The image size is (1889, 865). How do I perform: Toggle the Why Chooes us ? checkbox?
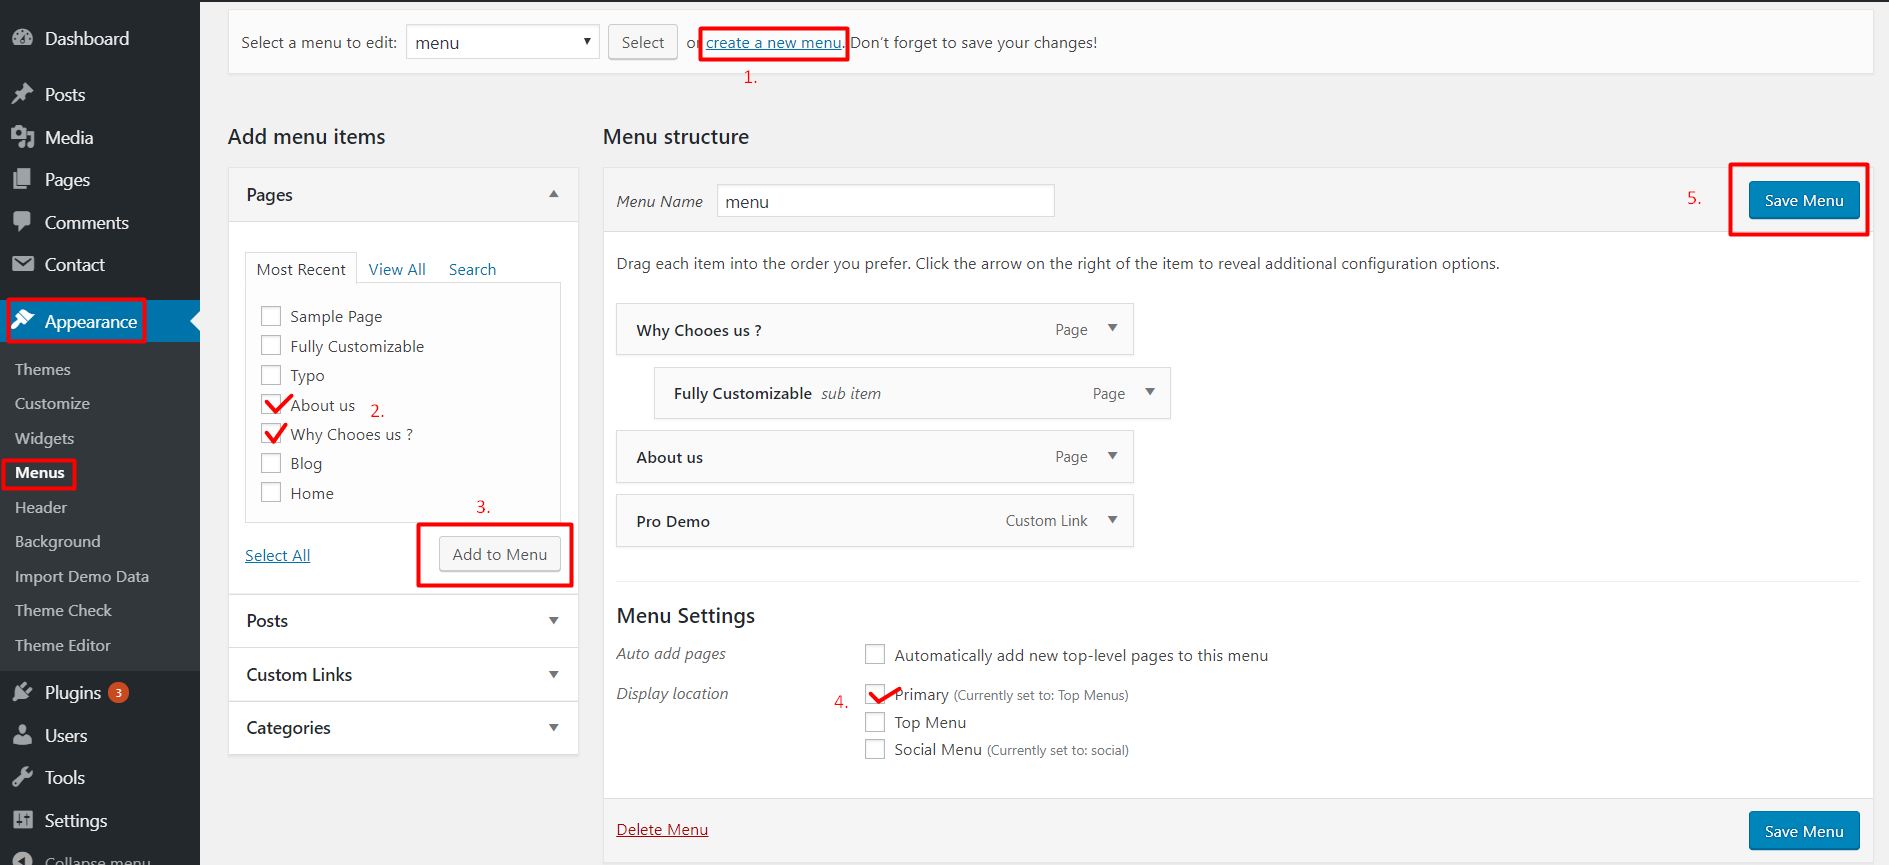tap(271, 434)
